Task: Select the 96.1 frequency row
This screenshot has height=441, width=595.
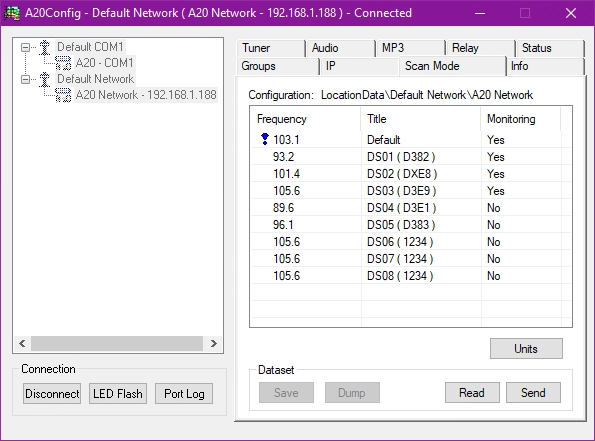Action: tap(411, 225)
